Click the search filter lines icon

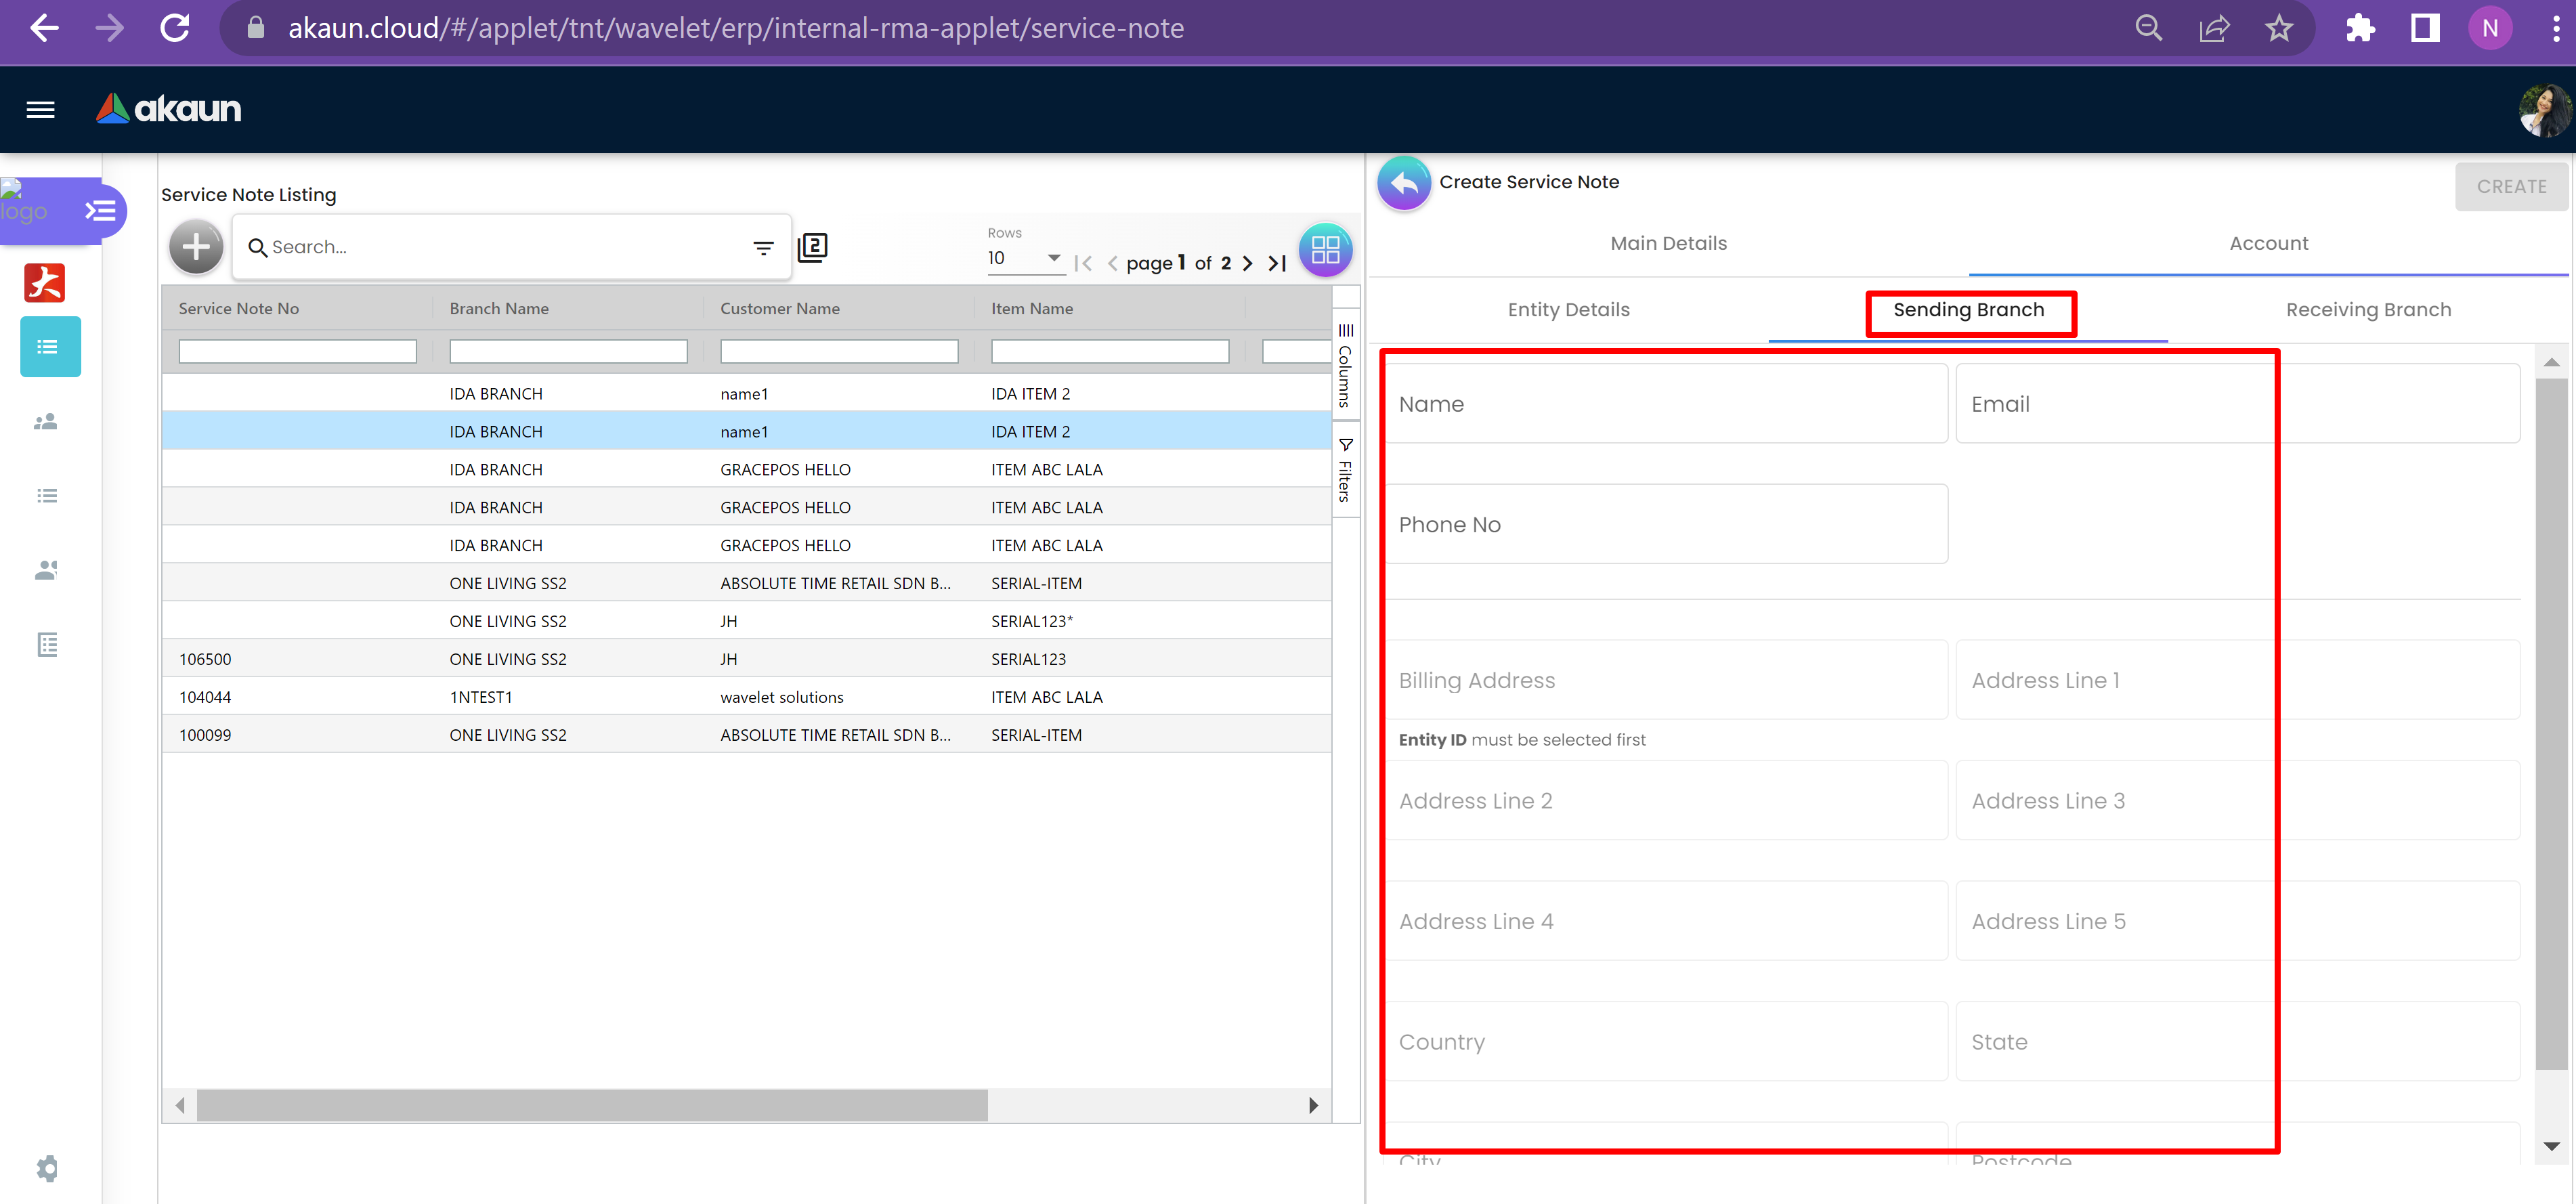tap(763, 248)
